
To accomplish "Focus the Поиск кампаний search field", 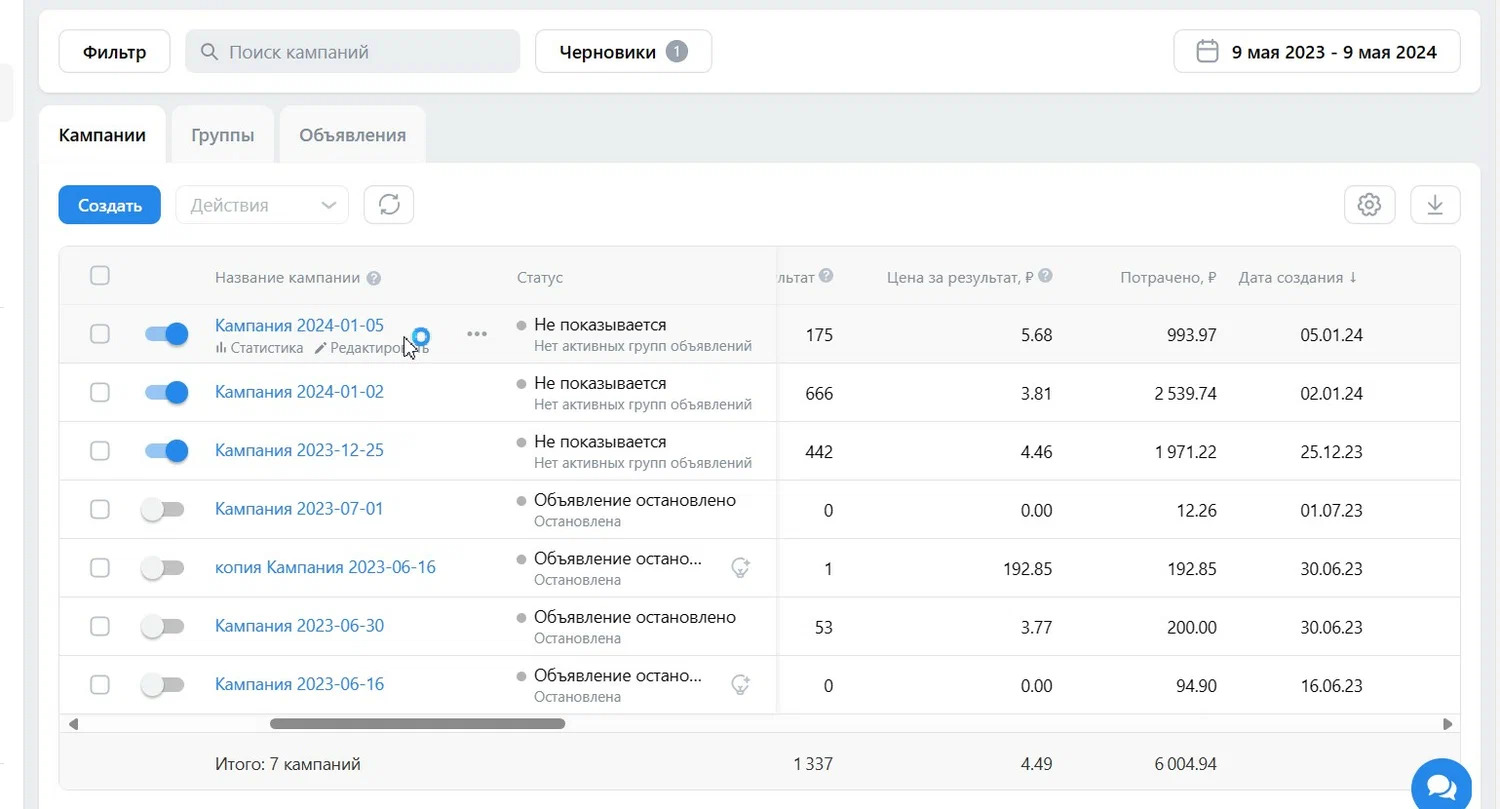I will [352, 52].
